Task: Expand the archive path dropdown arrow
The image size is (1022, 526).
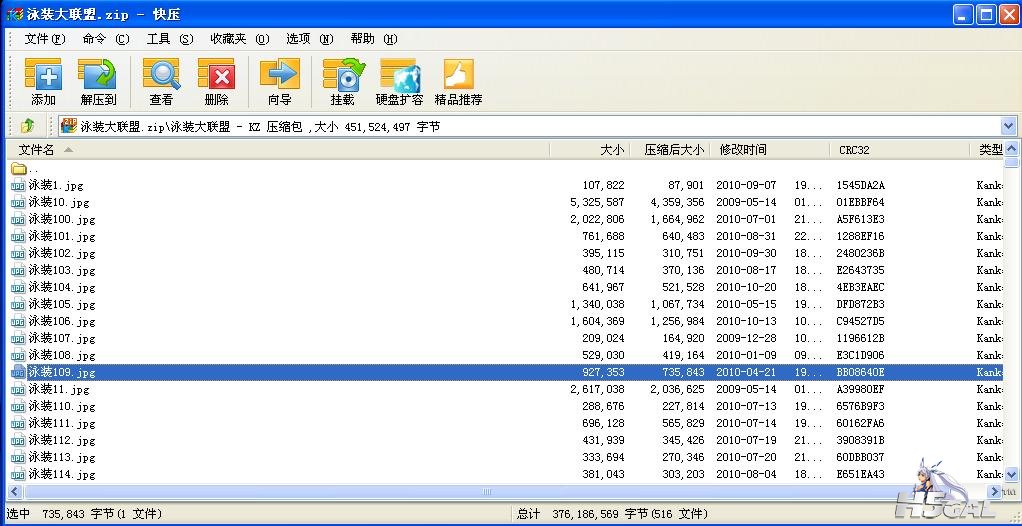Action: [1008, 126]
